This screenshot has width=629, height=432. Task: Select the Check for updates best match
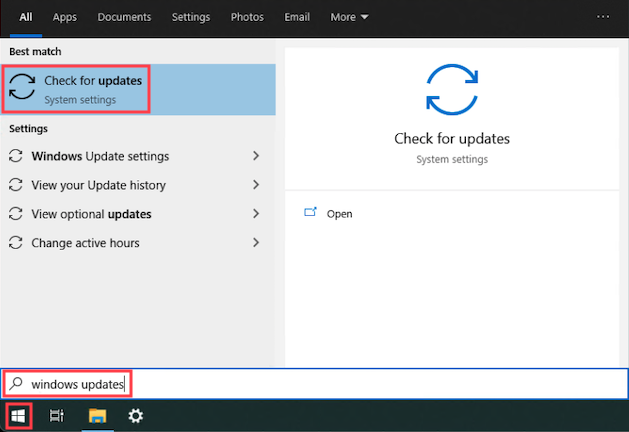coord(77,89)
